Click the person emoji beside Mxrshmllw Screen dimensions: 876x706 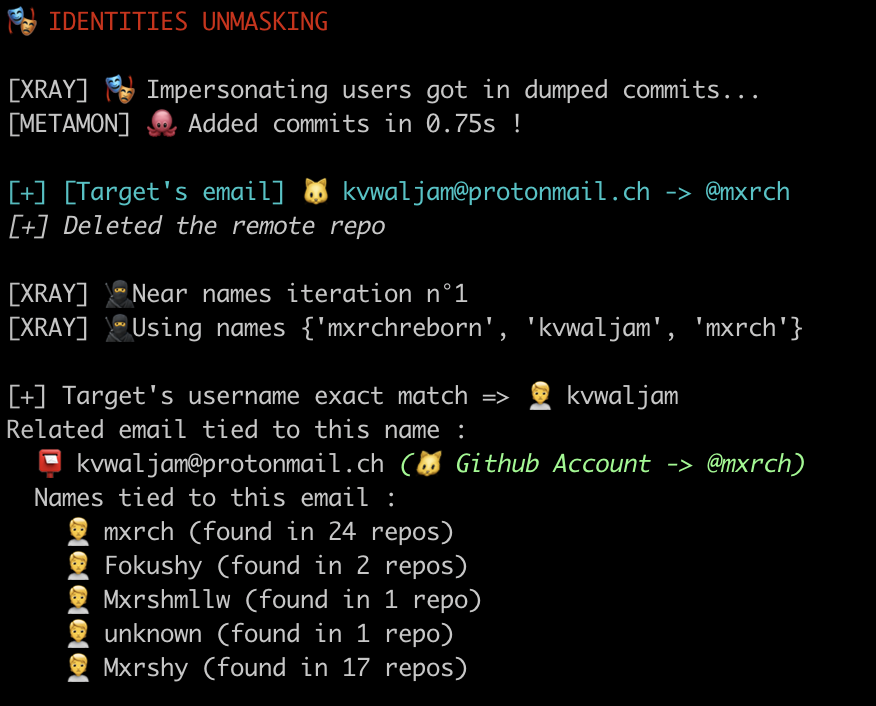point(78,600)
